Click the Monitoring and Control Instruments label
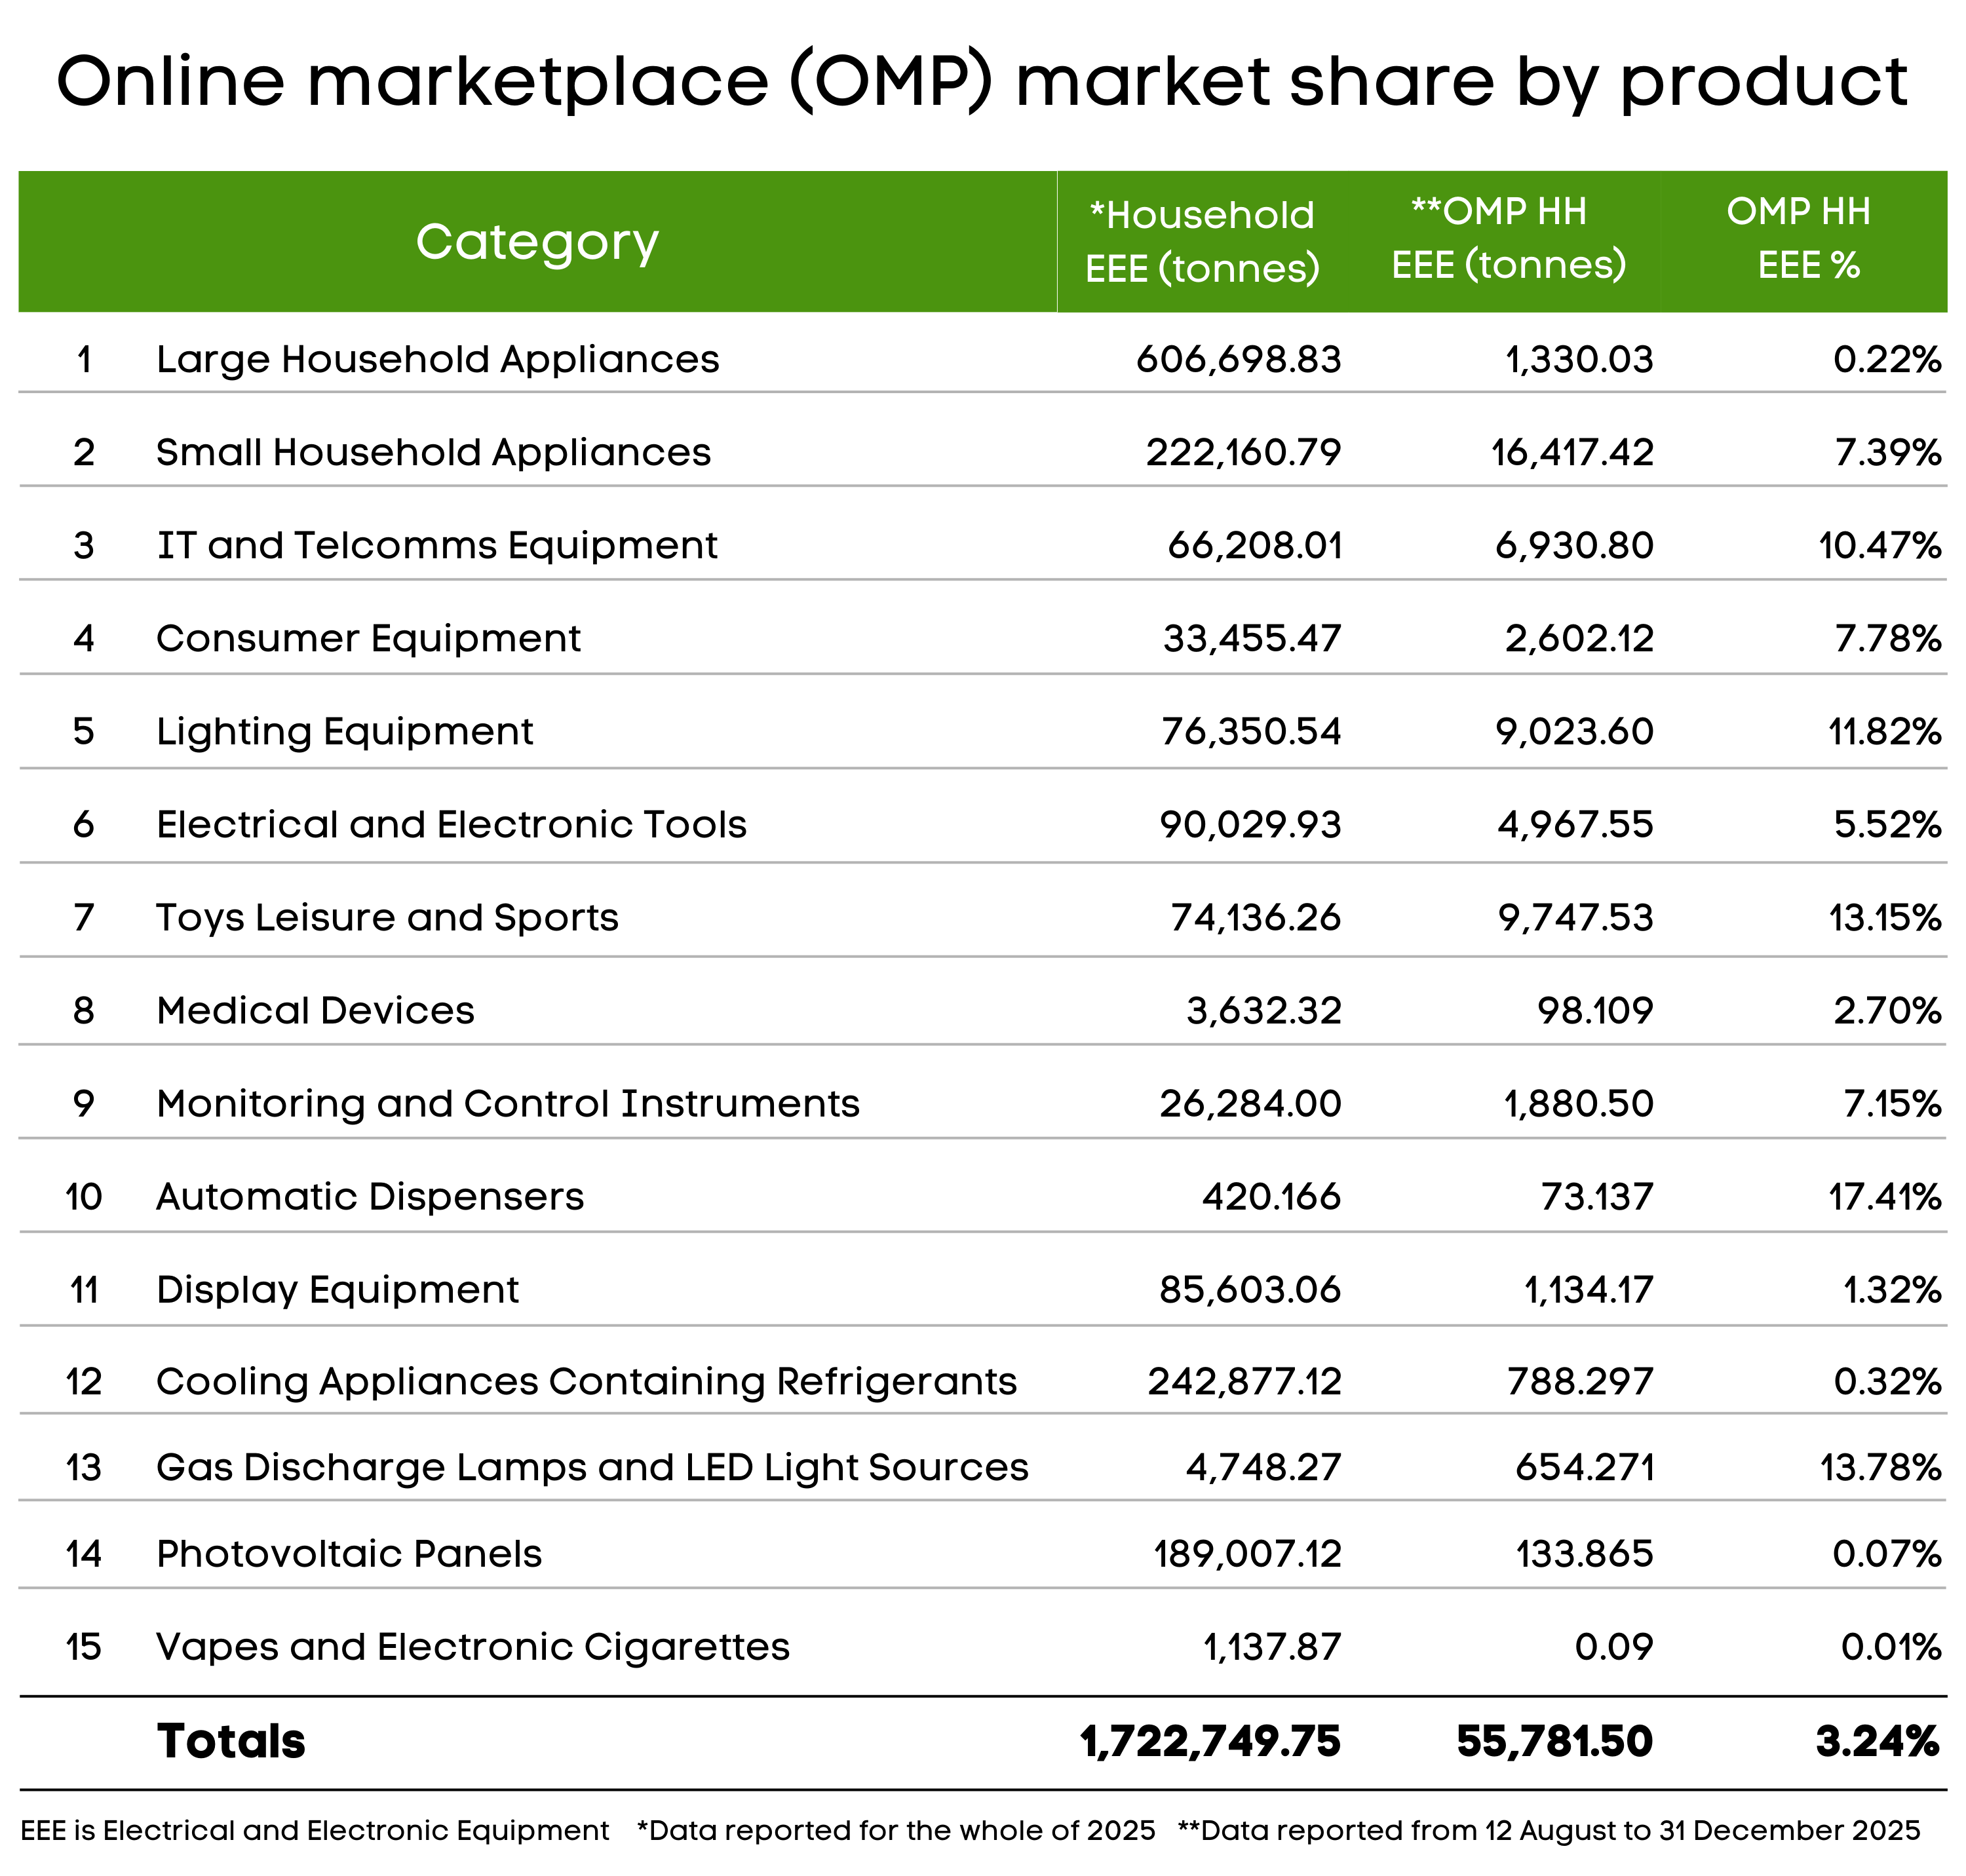The height and width of the screenshot is (1876, 1966). 508,1103
